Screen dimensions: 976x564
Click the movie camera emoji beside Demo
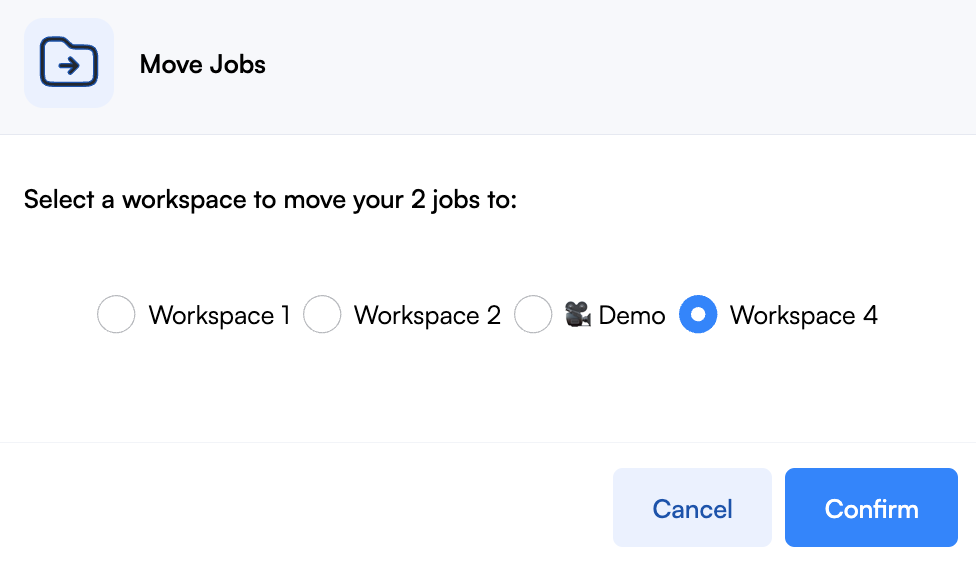(578, 314)
